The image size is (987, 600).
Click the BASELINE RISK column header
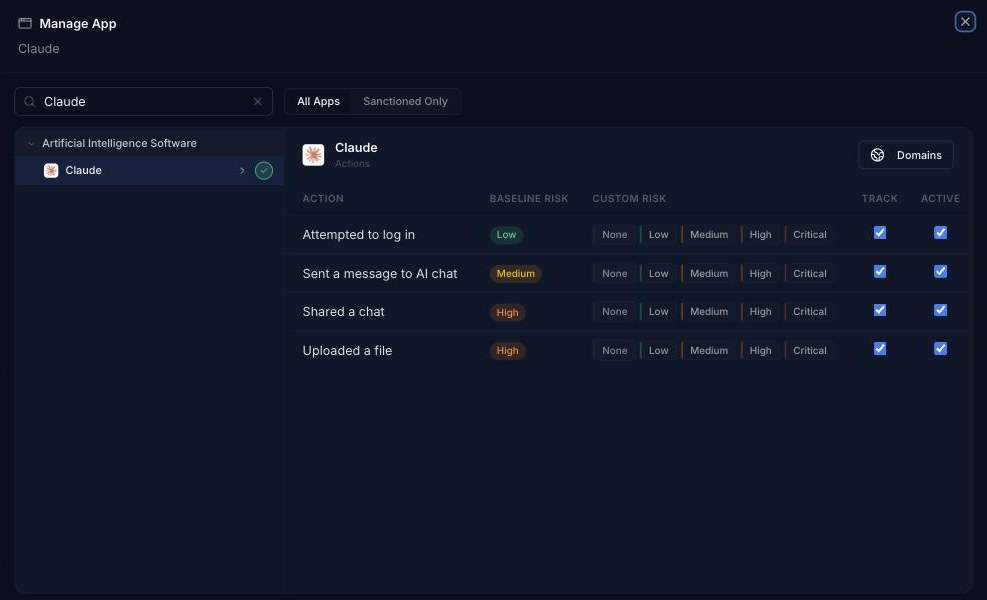pos(529,198)
